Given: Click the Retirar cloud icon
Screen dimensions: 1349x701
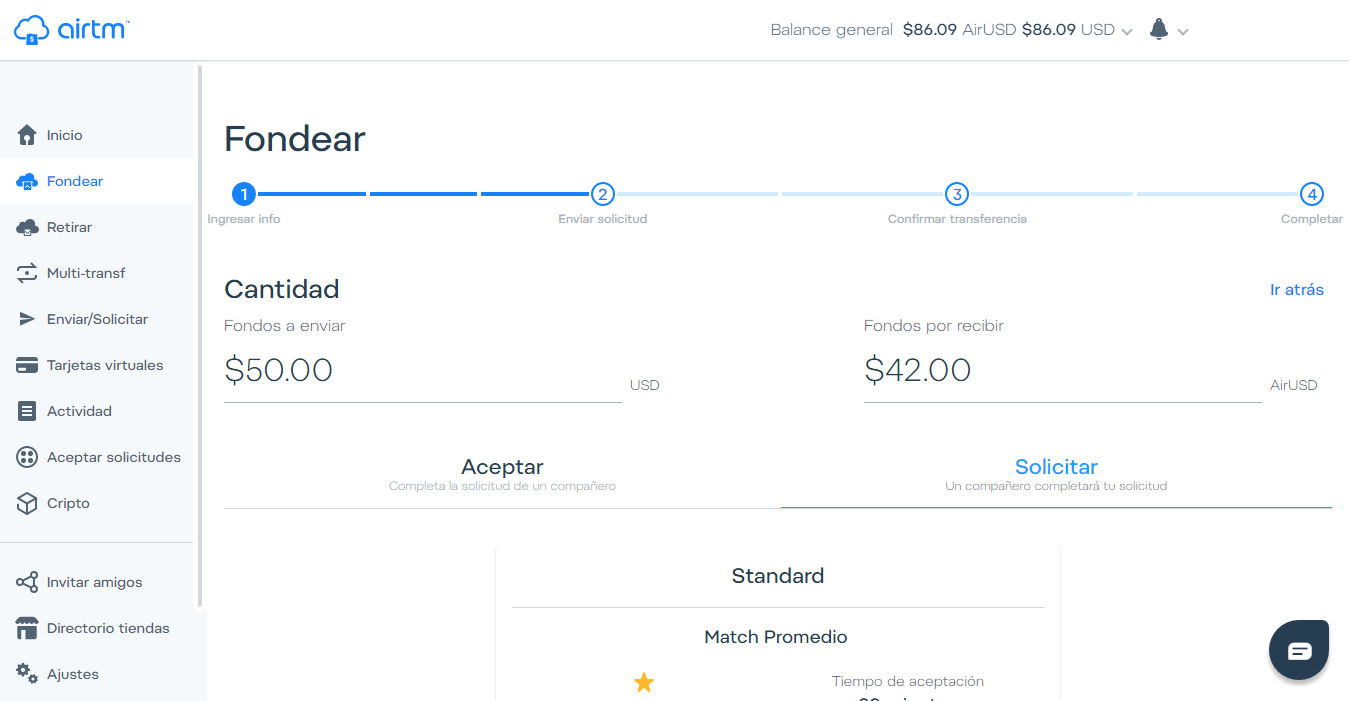Looking at the screenshot, I should (x=27, y=227).
